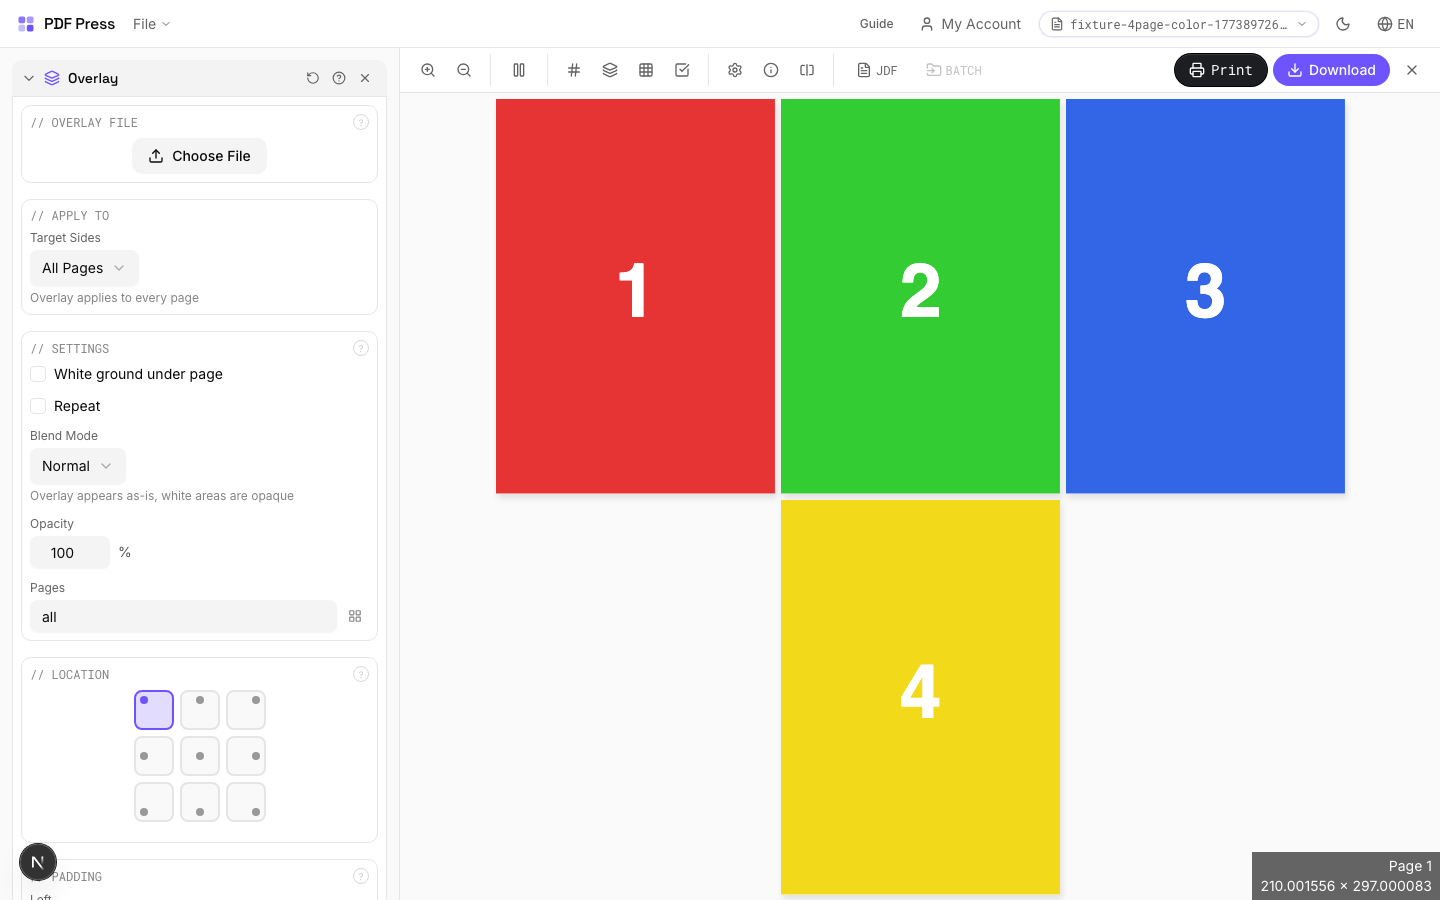Click the Download button
The width and height of the screenshot is (1440, 900).
tap(1331, 70)
